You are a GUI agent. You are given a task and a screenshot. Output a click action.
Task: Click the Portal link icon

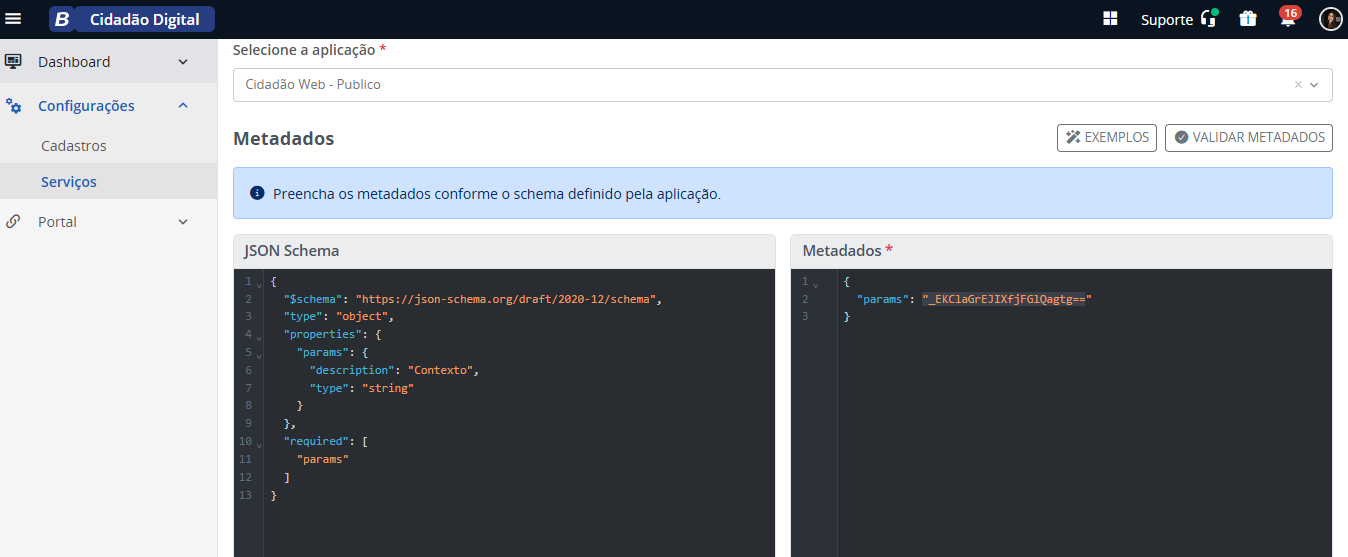point(14,222)
